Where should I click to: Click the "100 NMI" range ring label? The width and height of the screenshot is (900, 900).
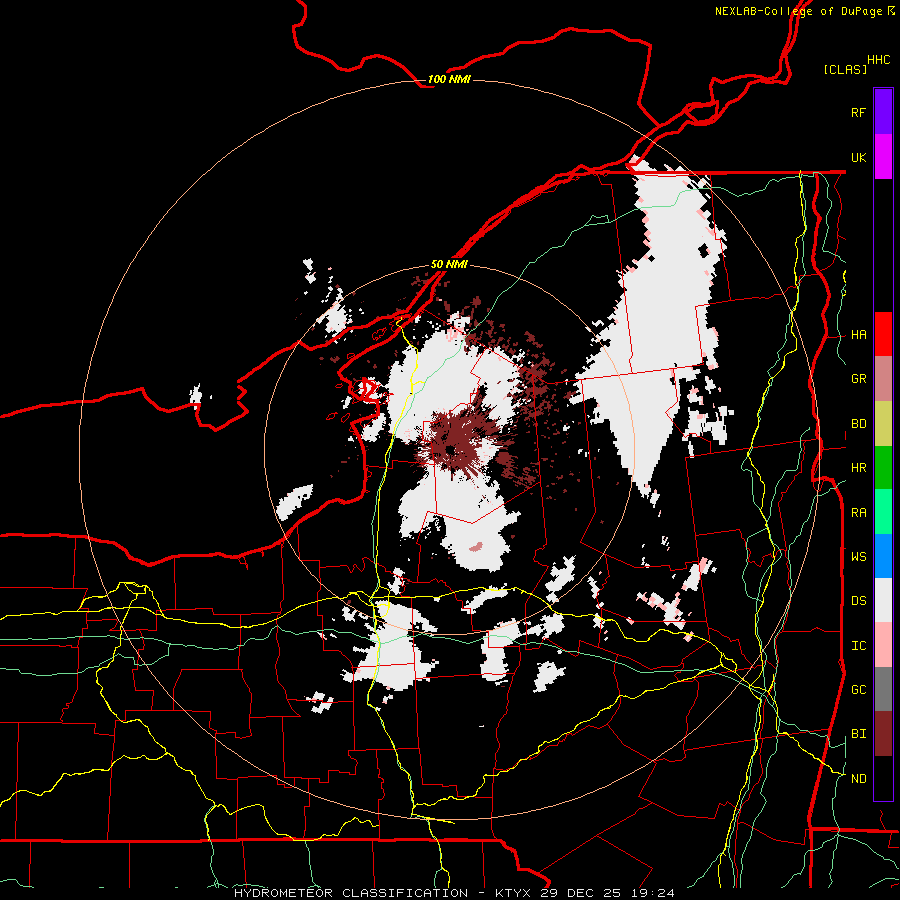click(x=449, y=79)
